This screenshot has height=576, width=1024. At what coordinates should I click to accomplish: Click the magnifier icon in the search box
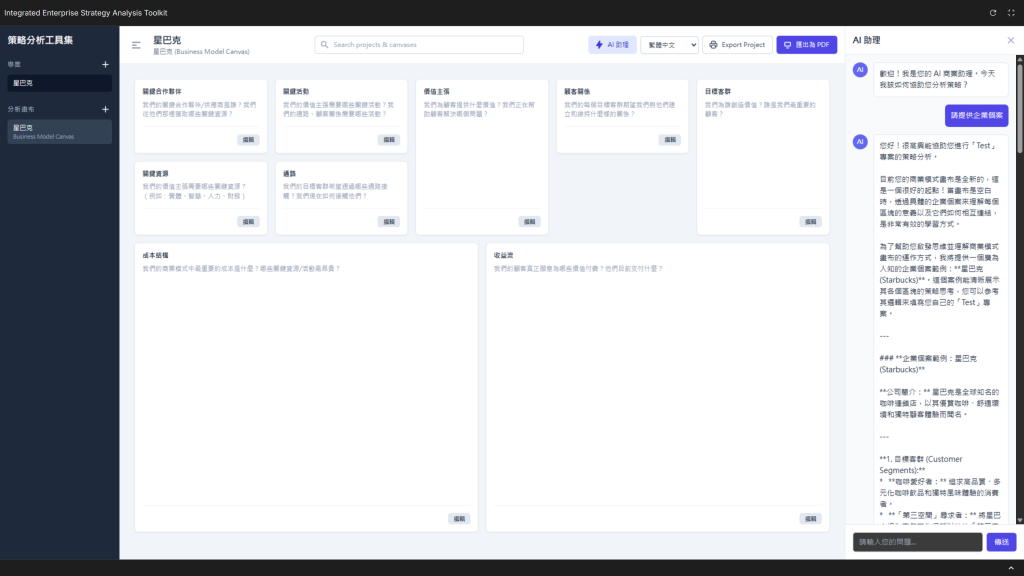(325, 44)
